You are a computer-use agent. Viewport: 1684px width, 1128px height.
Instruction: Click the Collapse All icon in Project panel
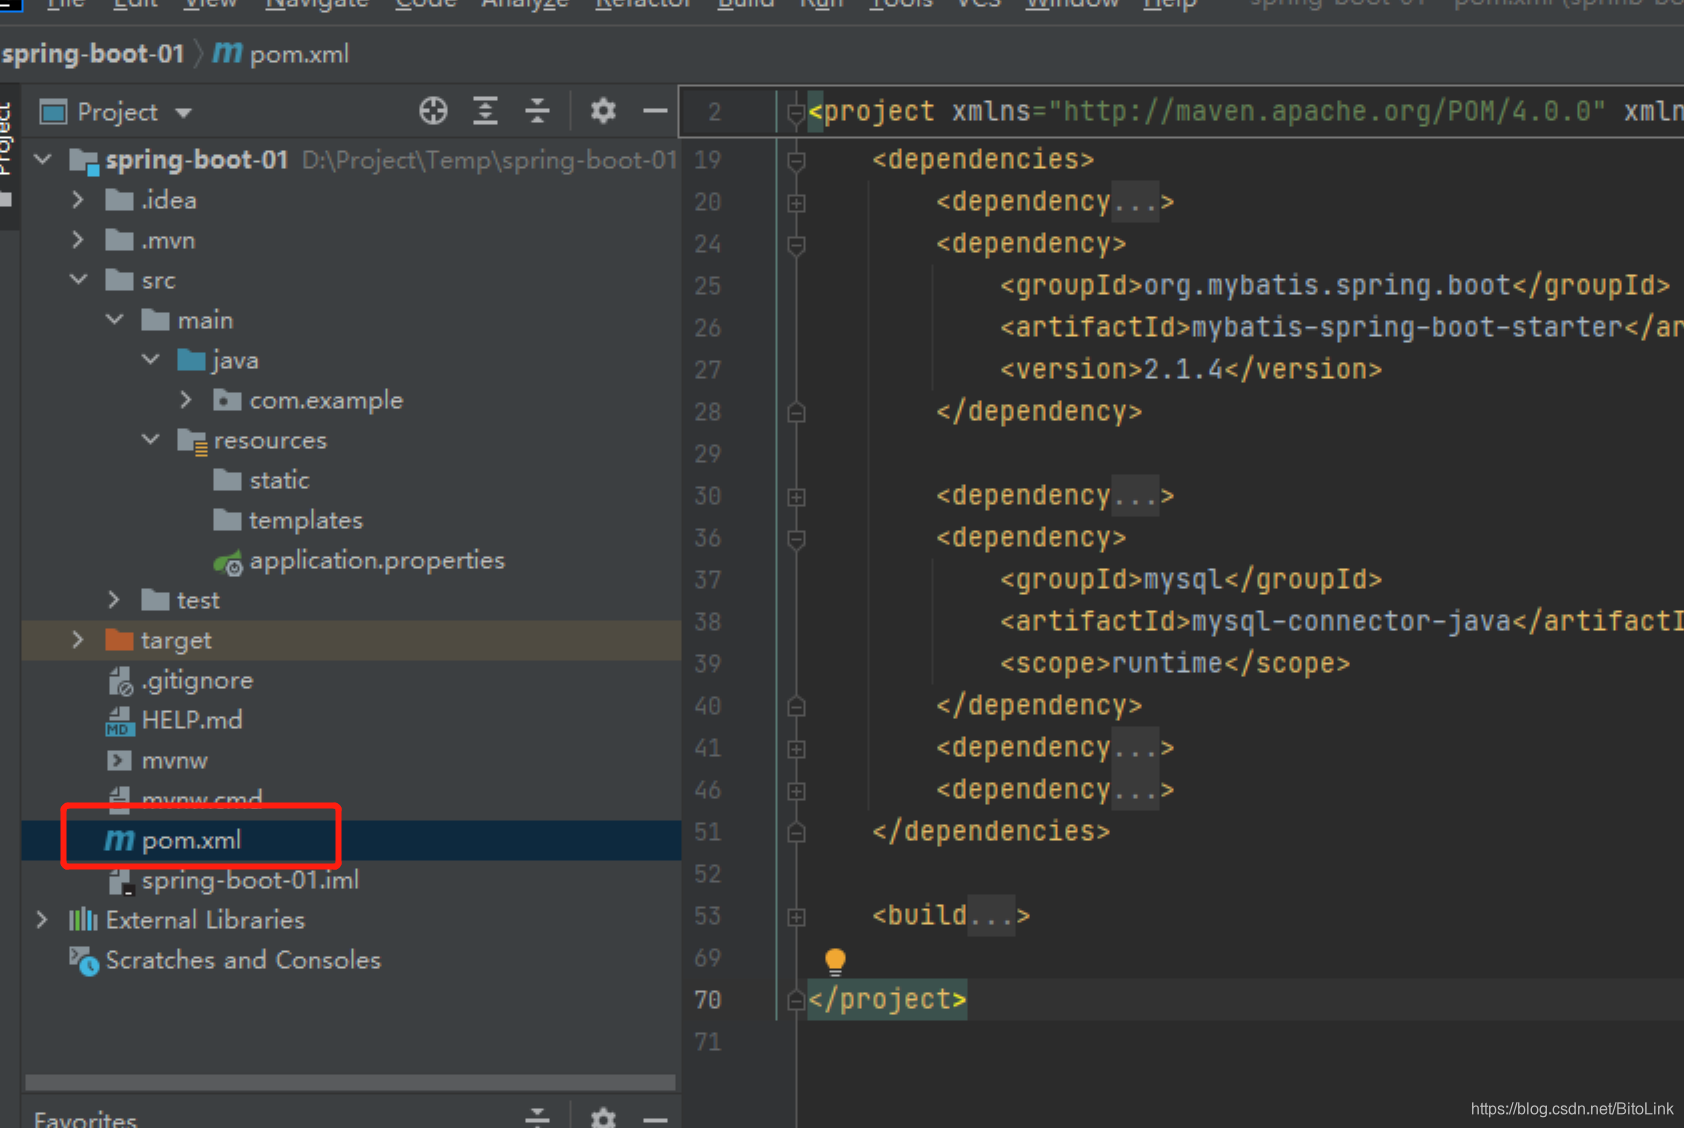pos(538,111)
